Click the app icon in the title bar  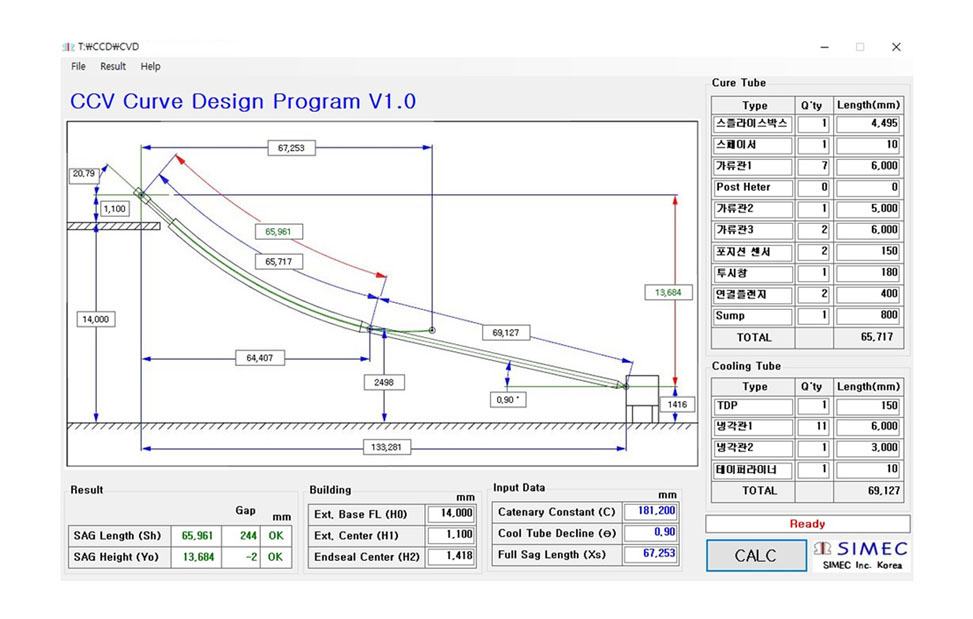coord(69,46)
